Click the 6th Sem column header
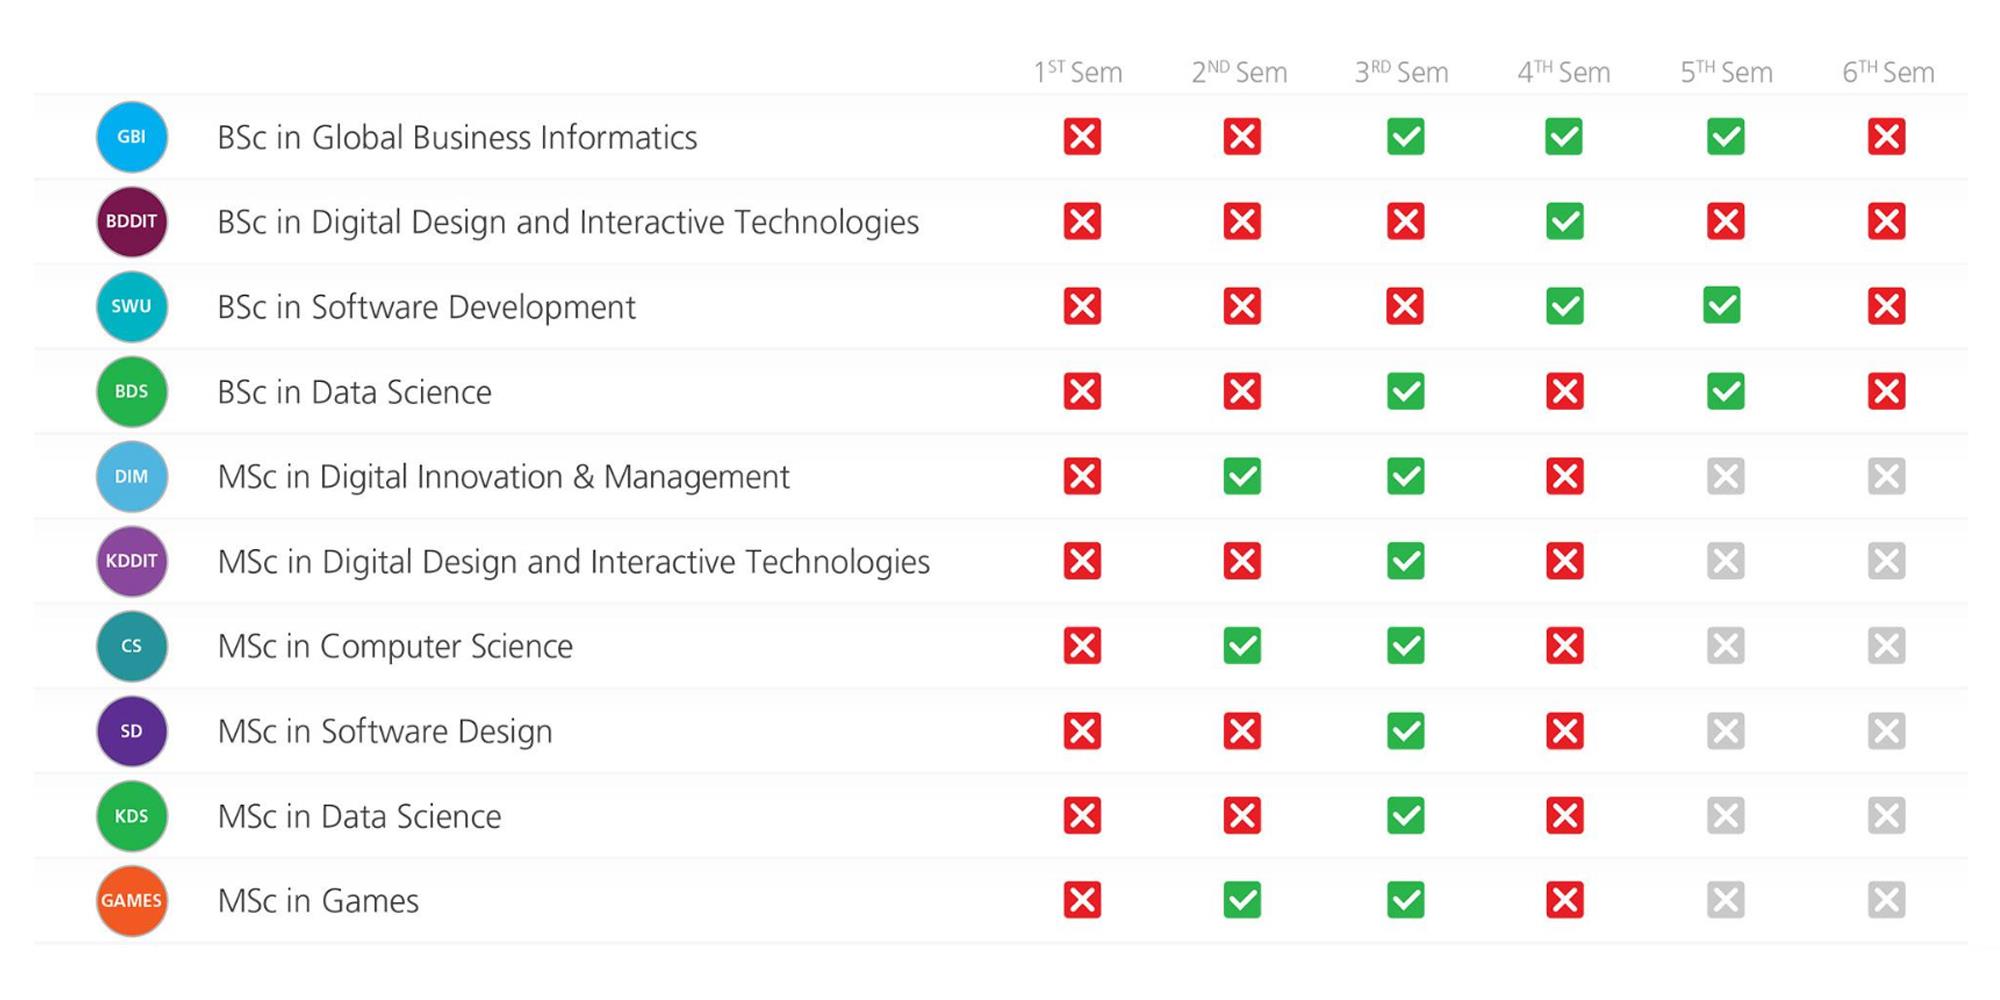2000x1000 pixels. tap(1888, 72)
